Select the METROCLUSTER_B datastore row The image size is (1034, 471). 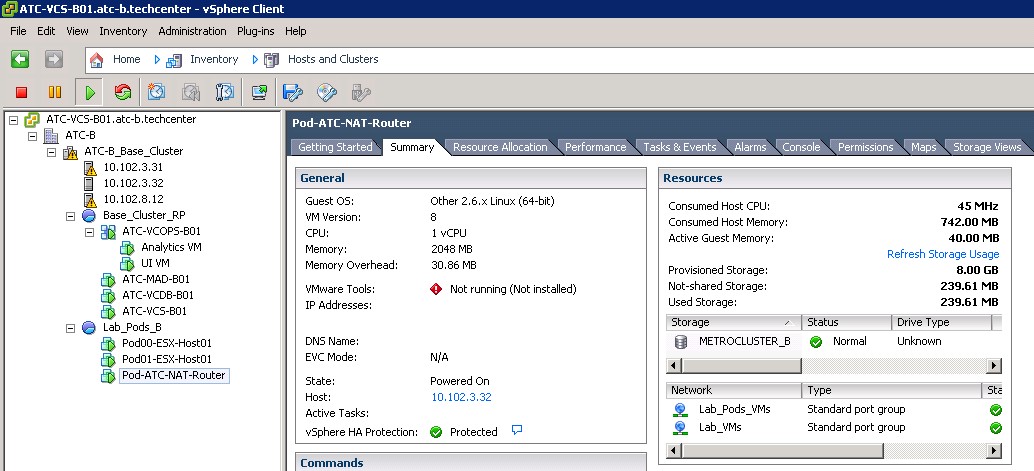[744, 341]
